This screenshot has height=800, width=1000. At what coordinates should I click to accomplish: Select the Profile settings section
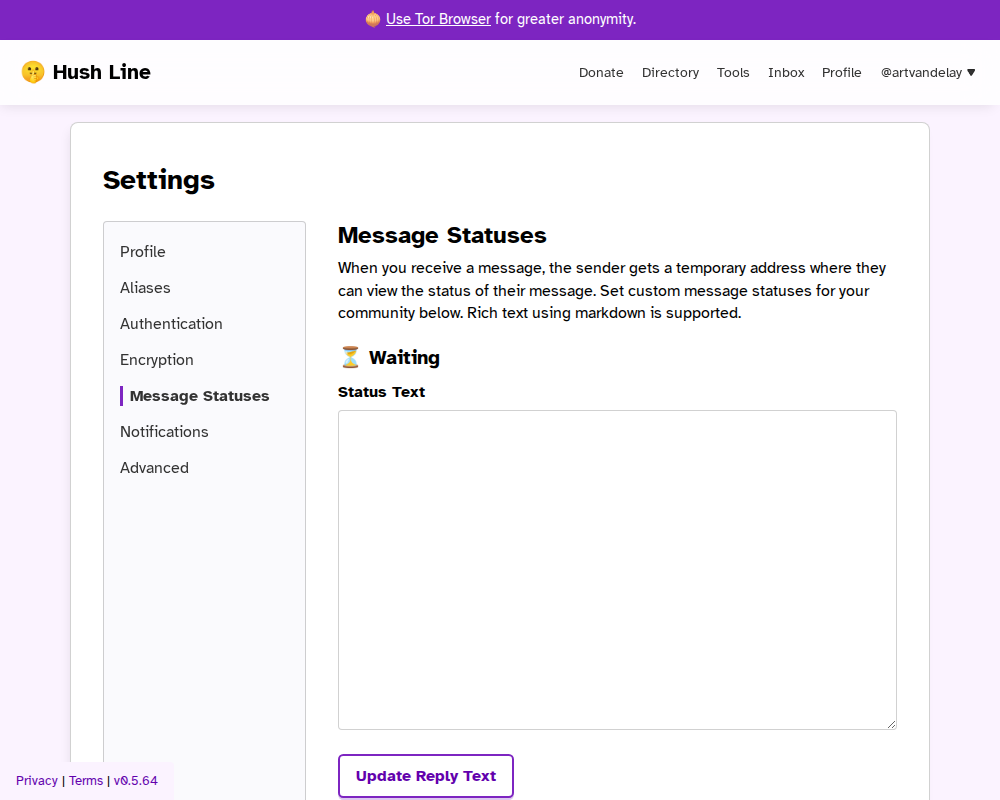(143, 252)
